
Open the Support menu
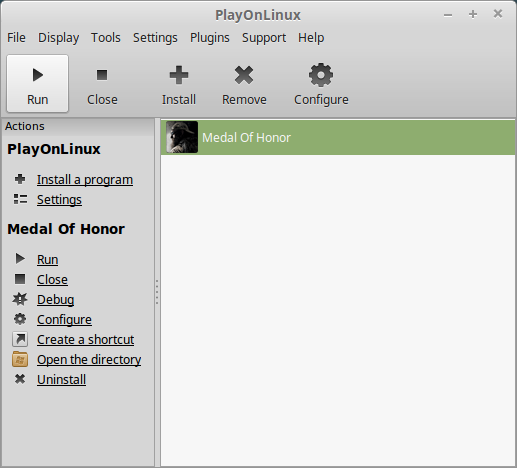(x=264, y=38)
